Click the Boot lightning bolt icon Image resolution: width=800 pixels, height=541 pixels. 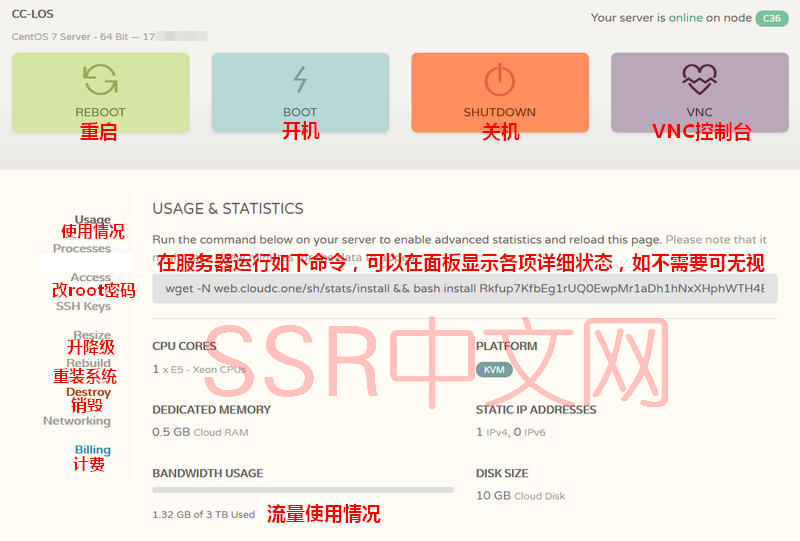[x=300, y=79]
